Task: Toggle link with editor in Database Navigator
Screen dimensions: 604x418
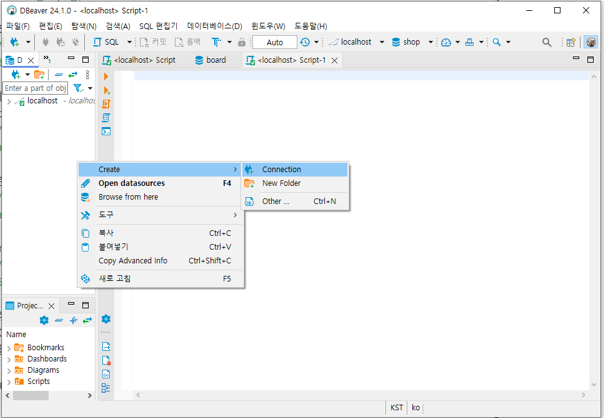Action: pos(73,74)
